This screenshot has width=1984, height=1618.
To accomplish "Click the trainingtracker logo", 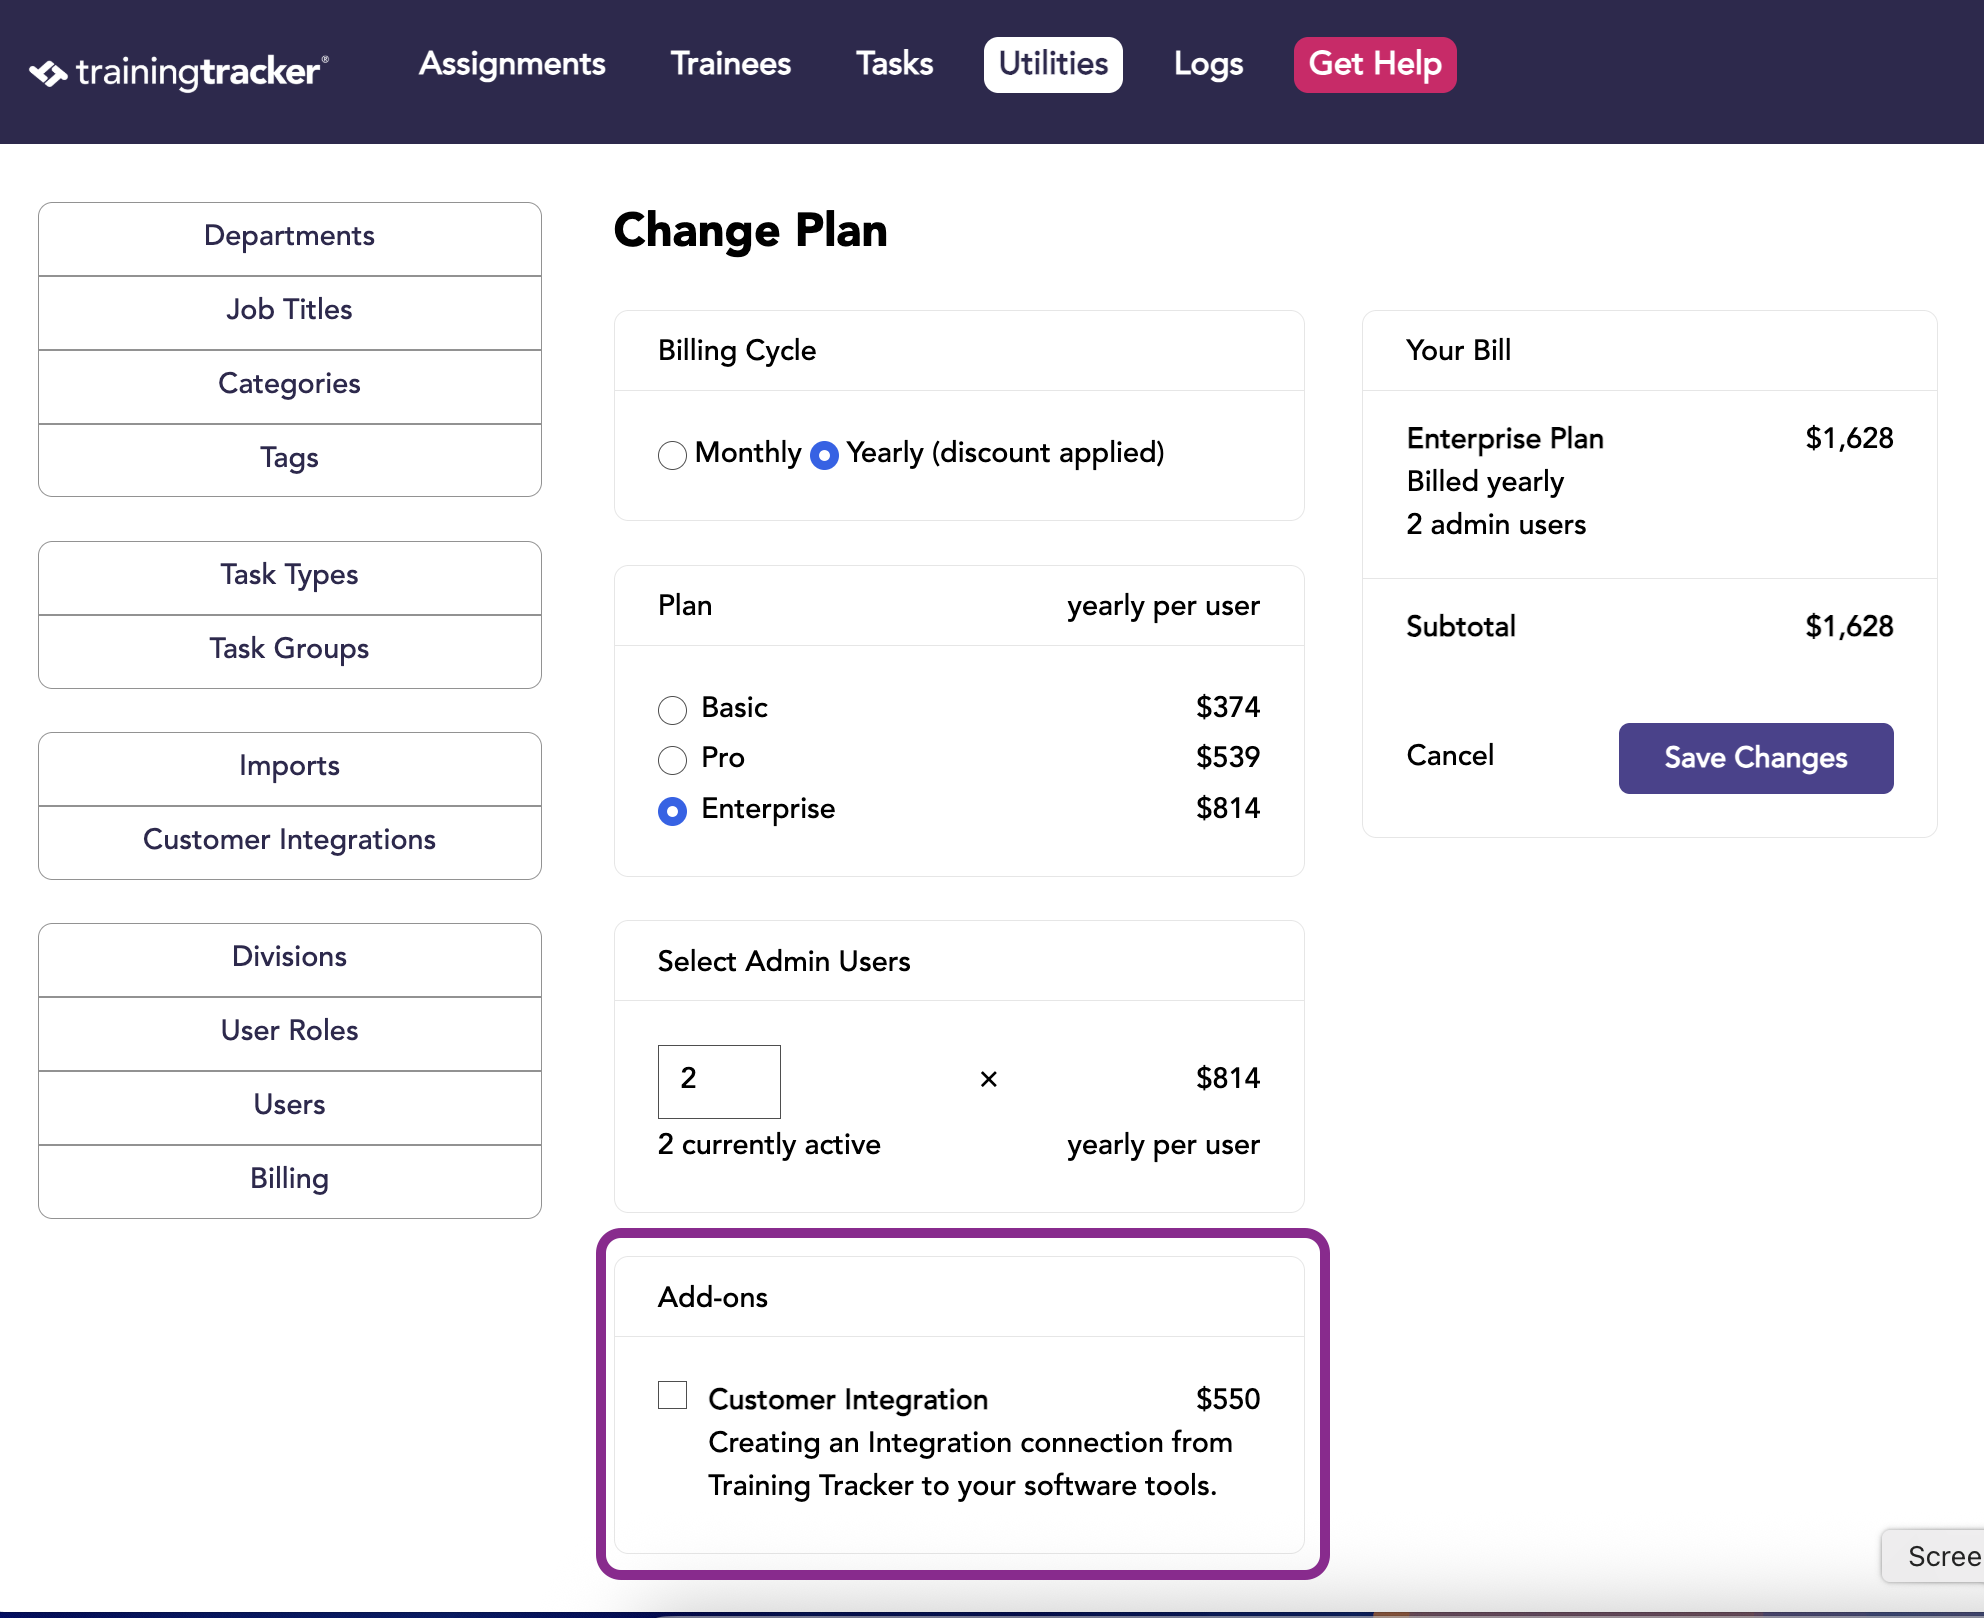I will [178, 71].
